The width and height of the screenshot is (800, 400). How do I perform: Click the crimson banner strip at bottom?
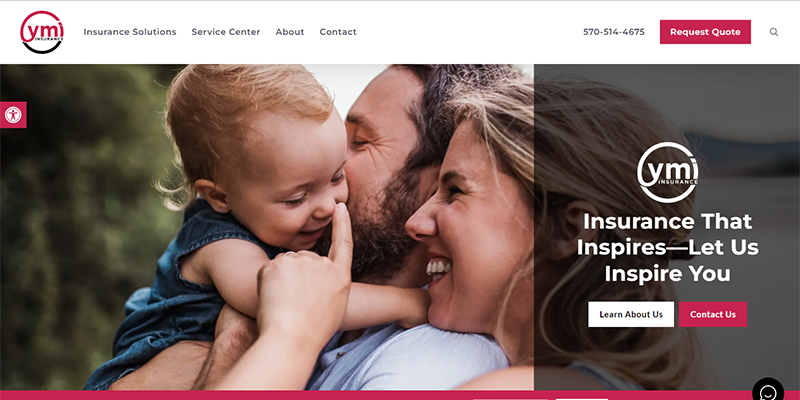click(400, 395)
